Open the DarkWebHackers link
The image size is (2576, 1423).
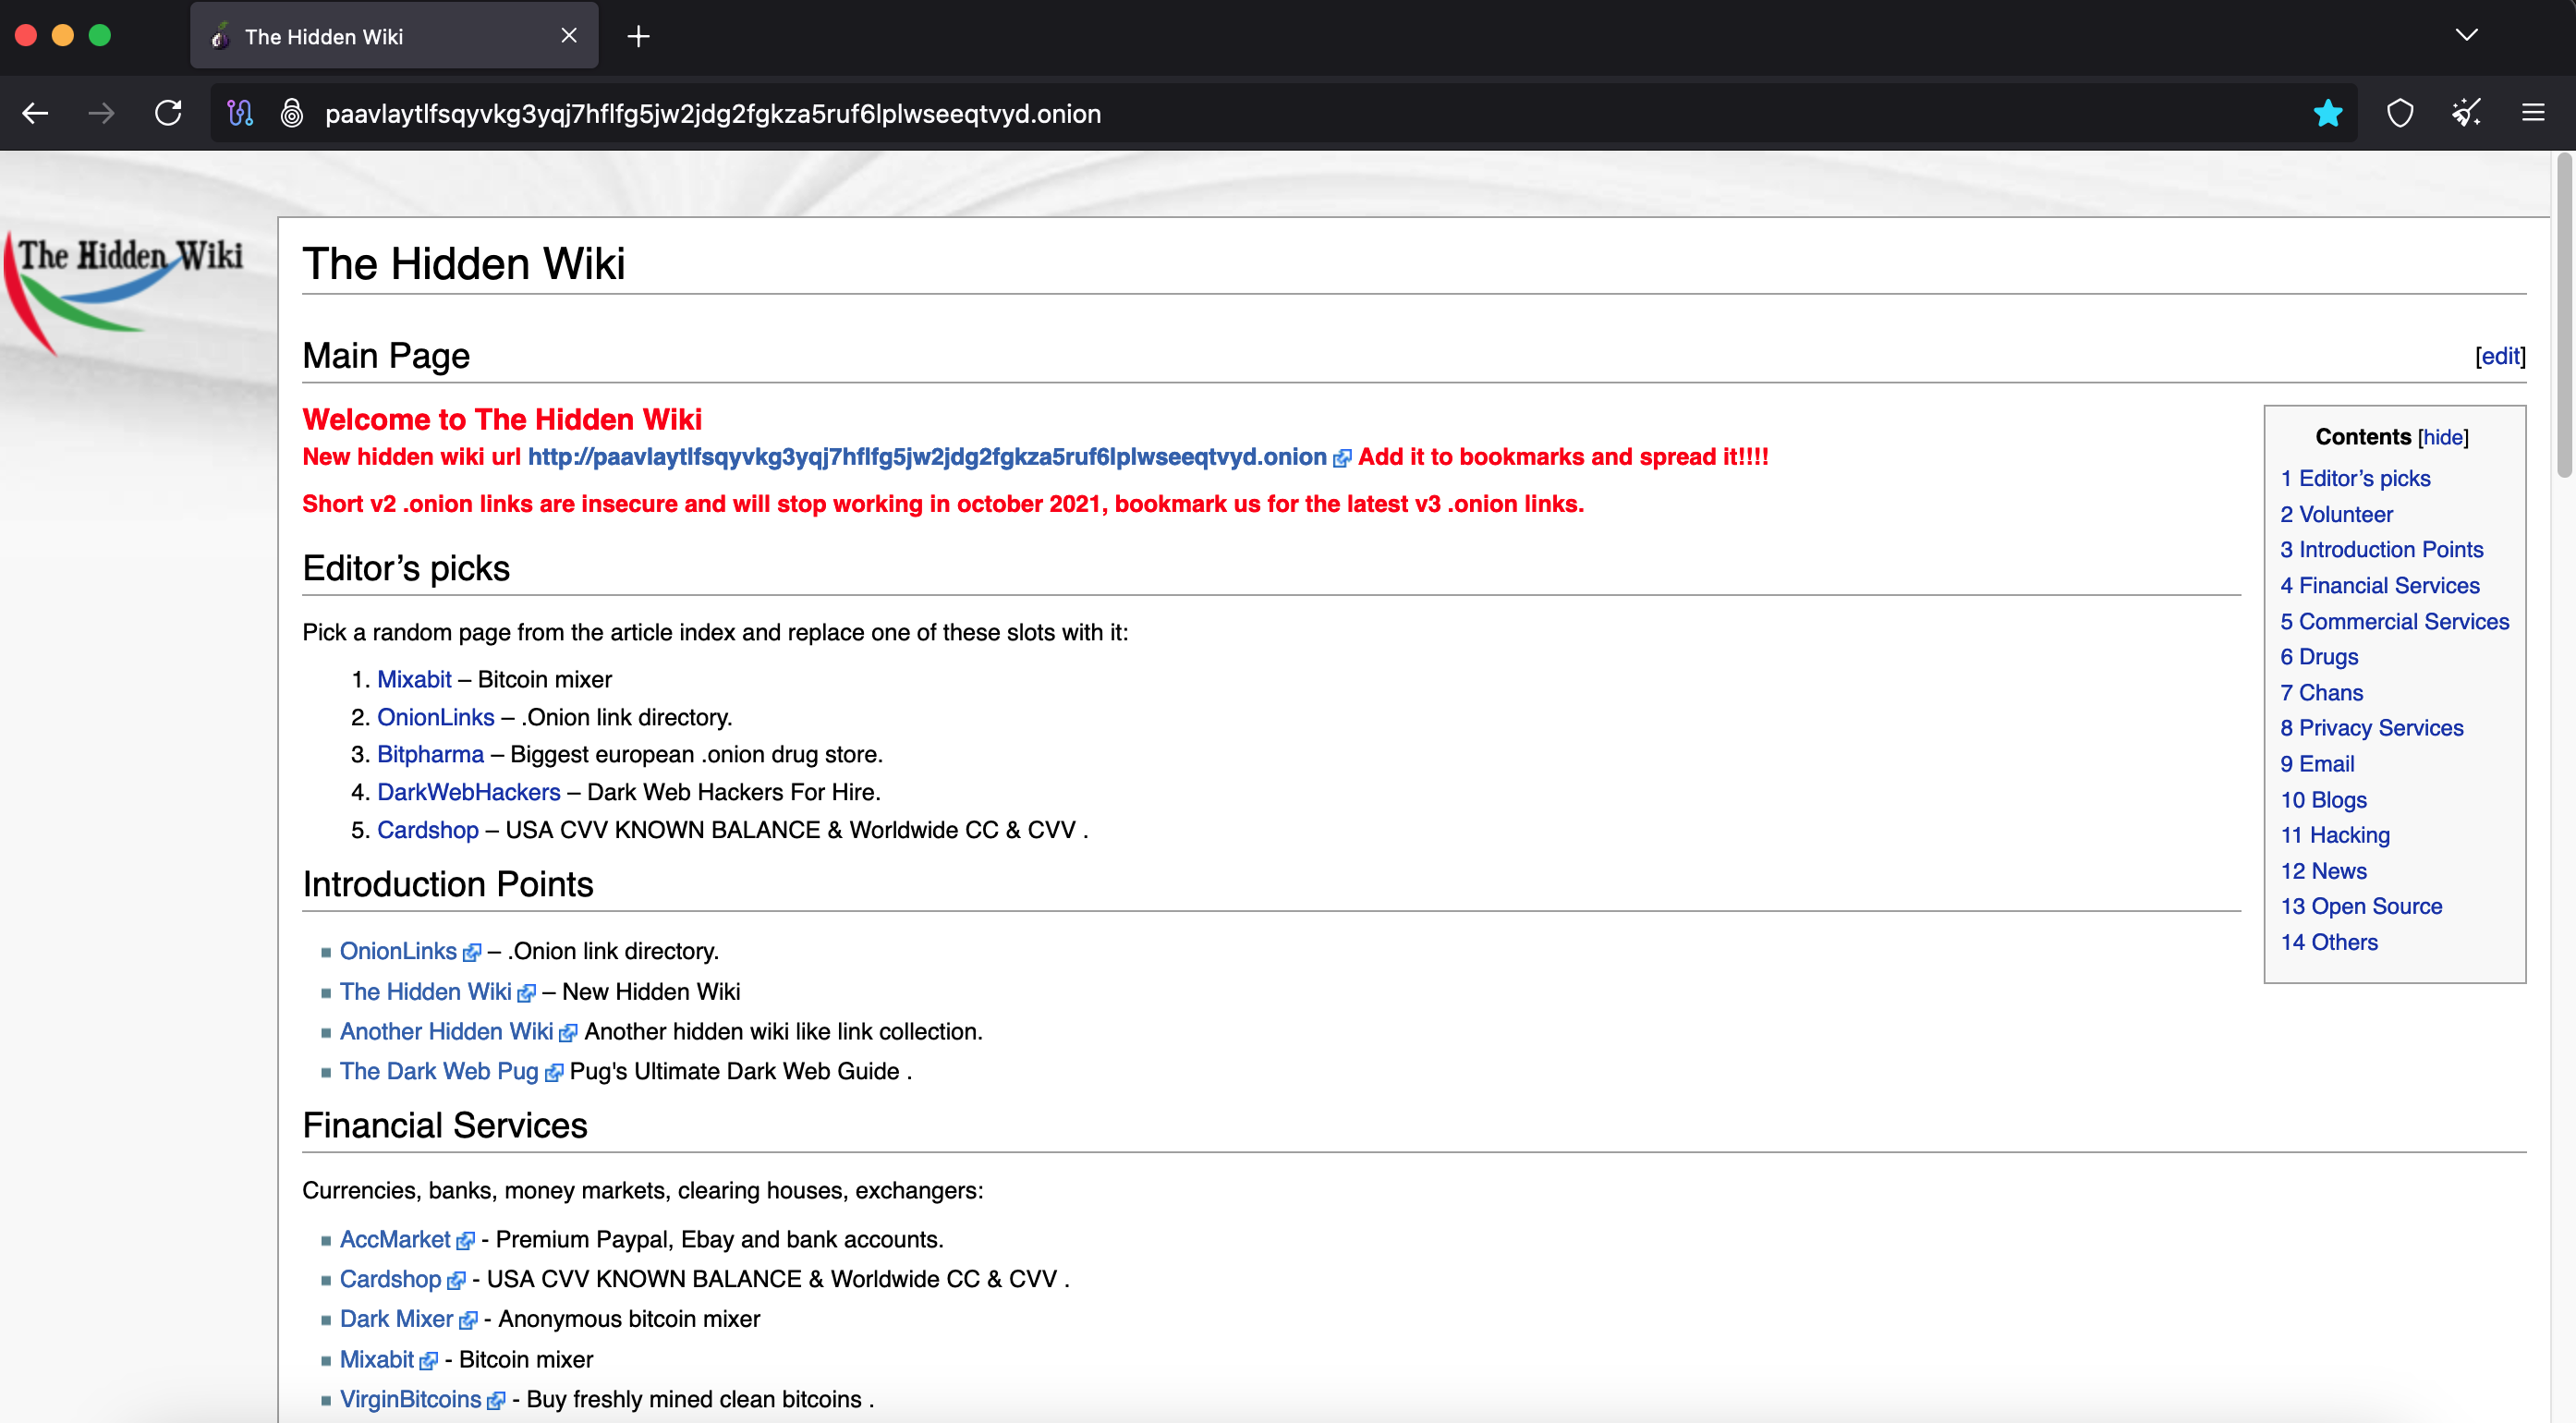(x=468, y=792)
